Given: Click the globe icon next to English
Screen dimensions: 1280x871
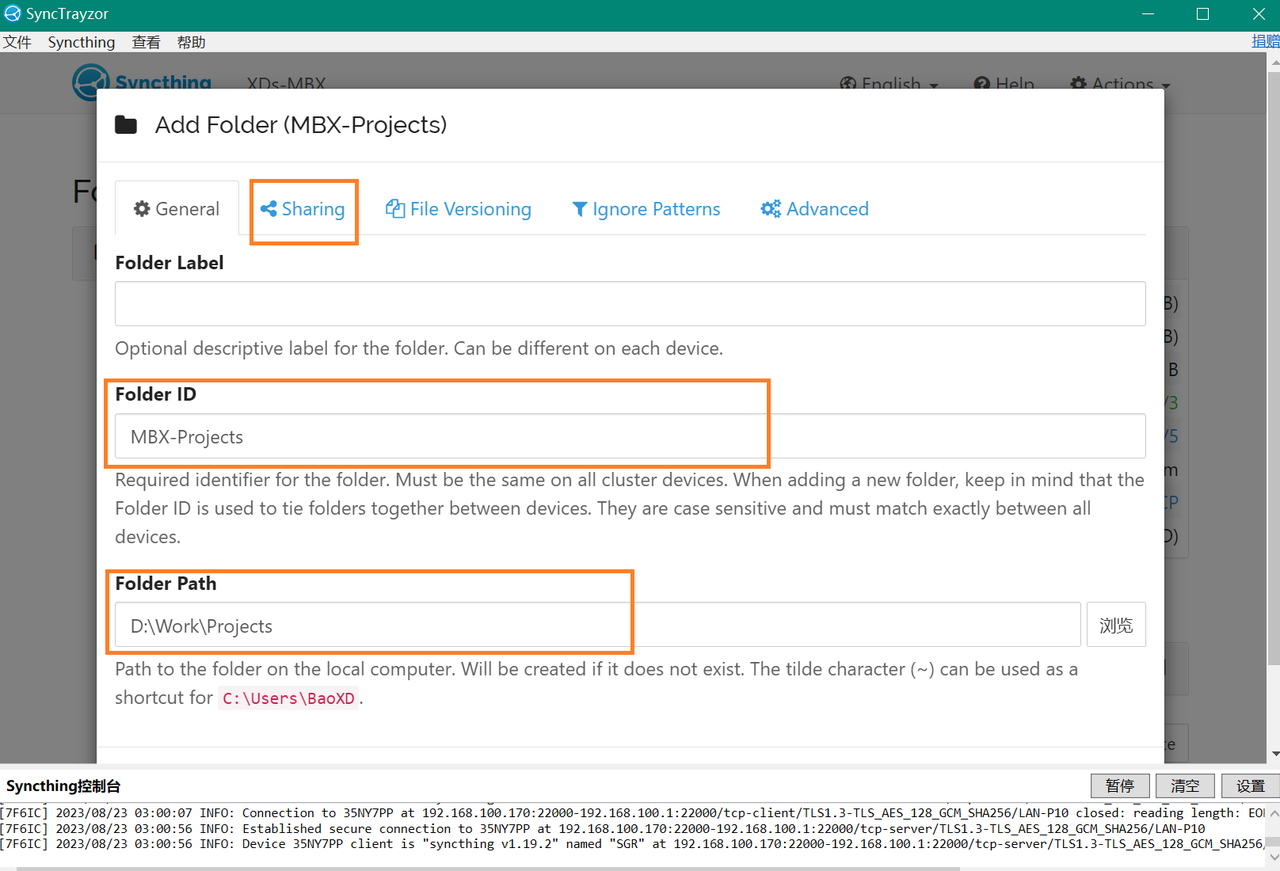Looking at the screenshot, I should point(848,84).
